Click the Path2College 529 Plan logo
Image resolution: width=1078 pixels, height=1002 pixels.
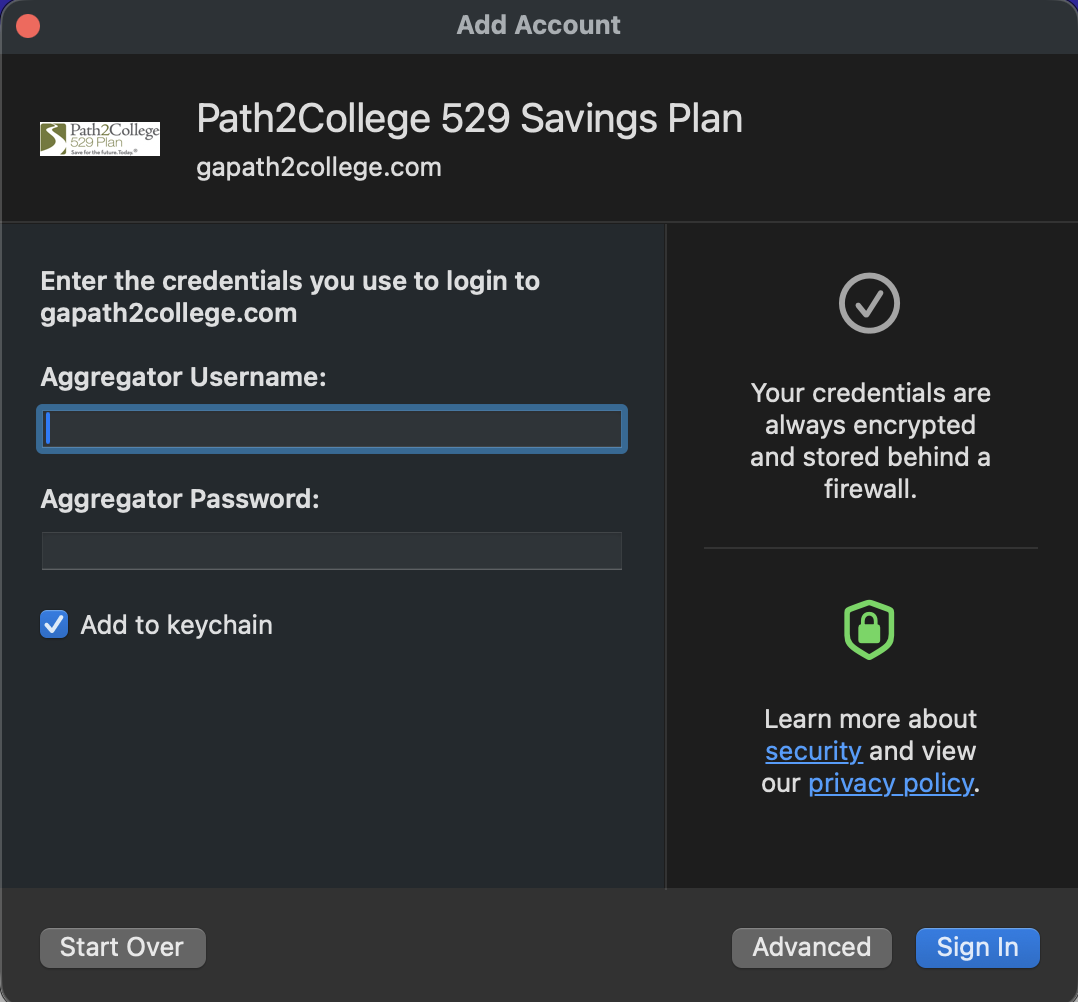(x=100, y=138)
